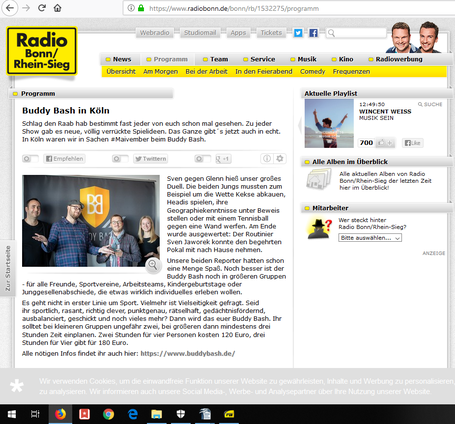The height and width of the screenshot is (424, 455).
Task: Enlarge article photo with magnifier icon
Action: [x=153, y=265]
